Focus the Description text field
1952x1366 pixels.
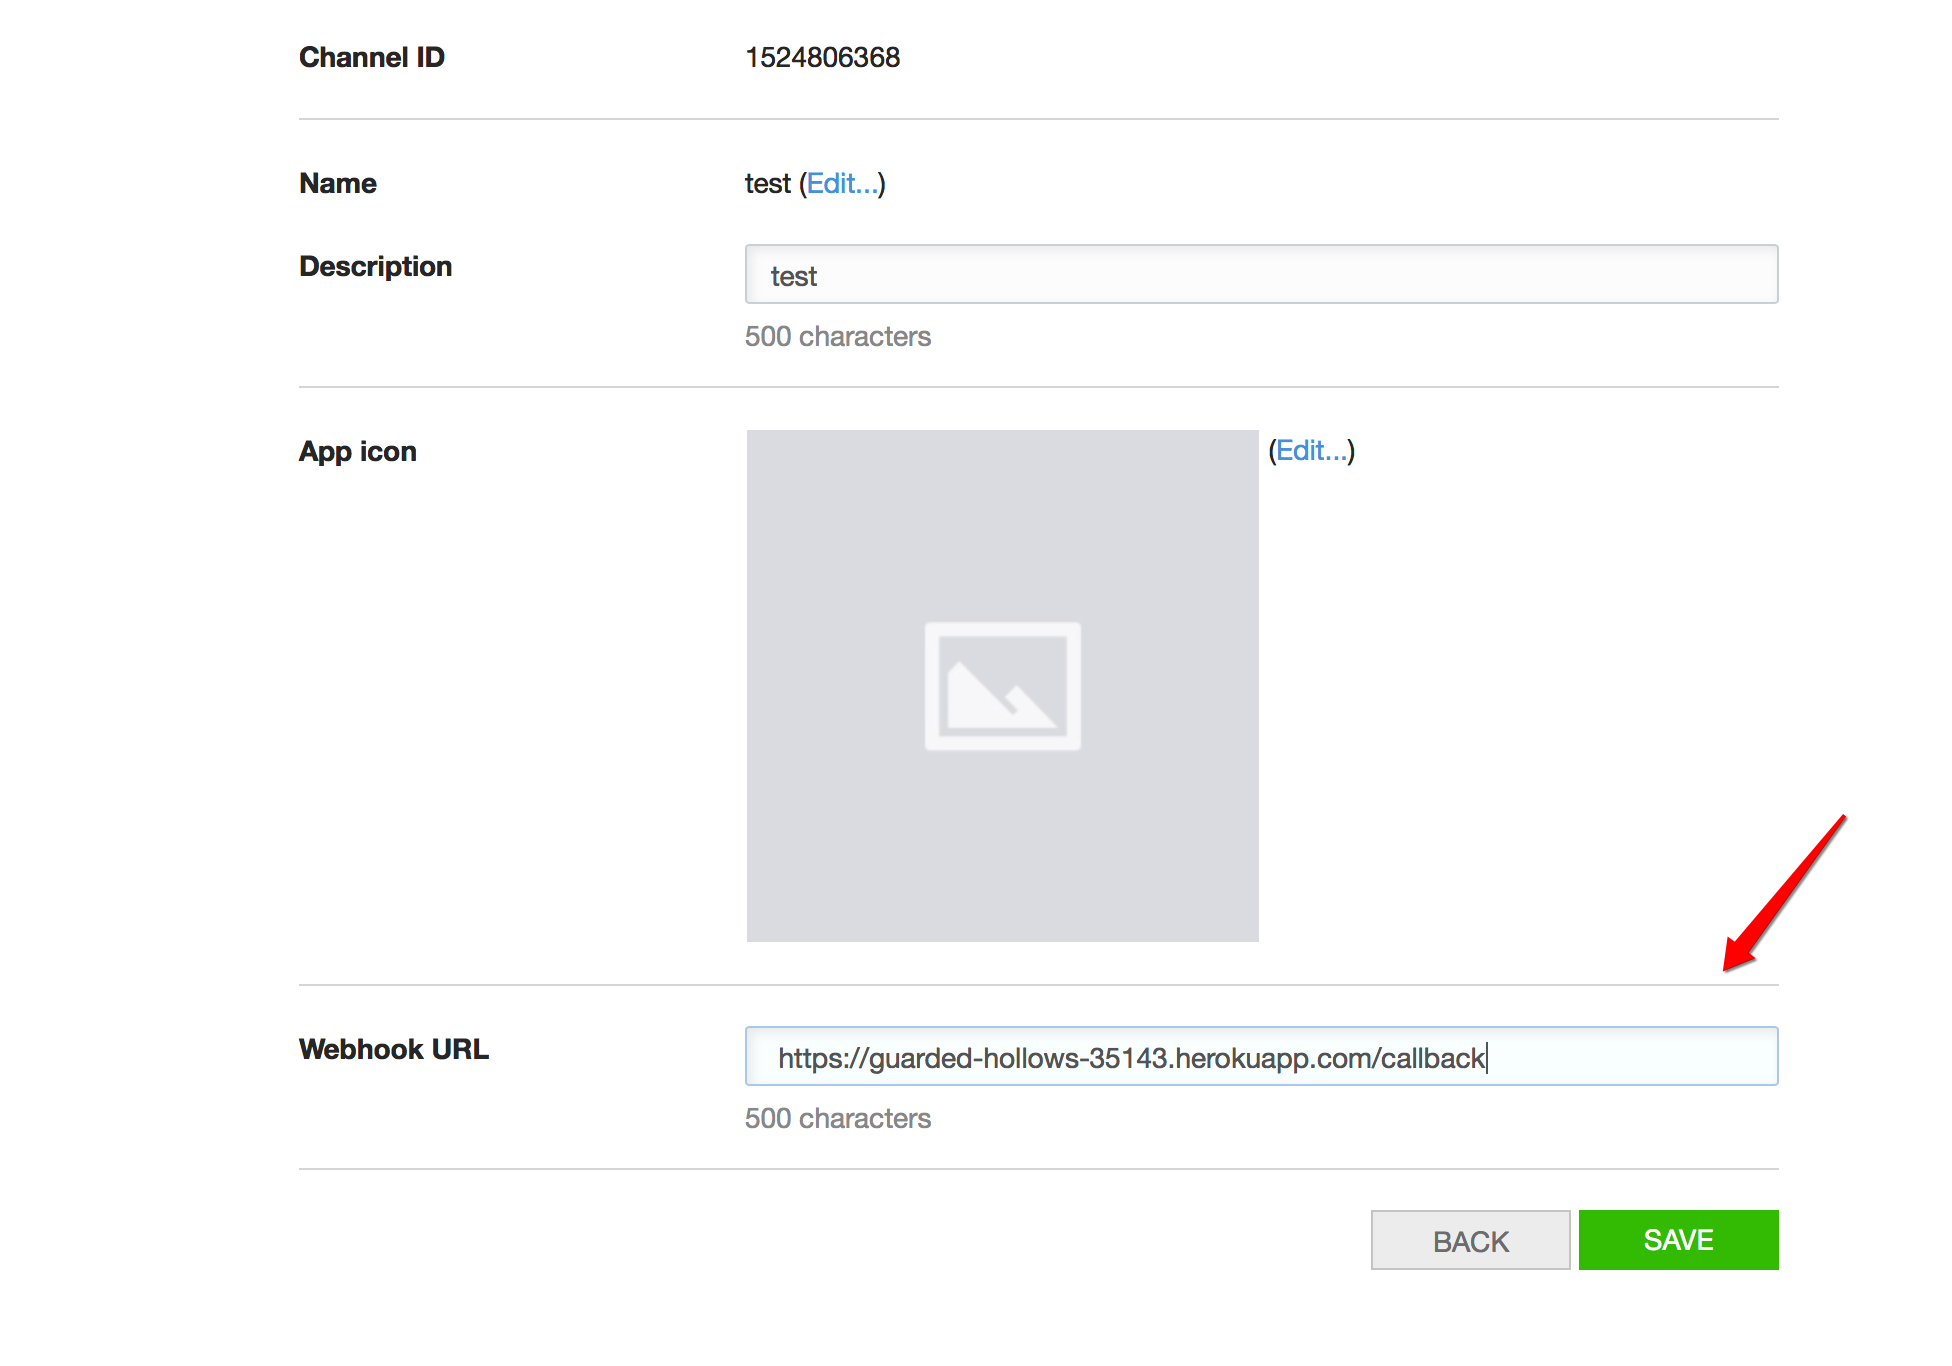1260,274
